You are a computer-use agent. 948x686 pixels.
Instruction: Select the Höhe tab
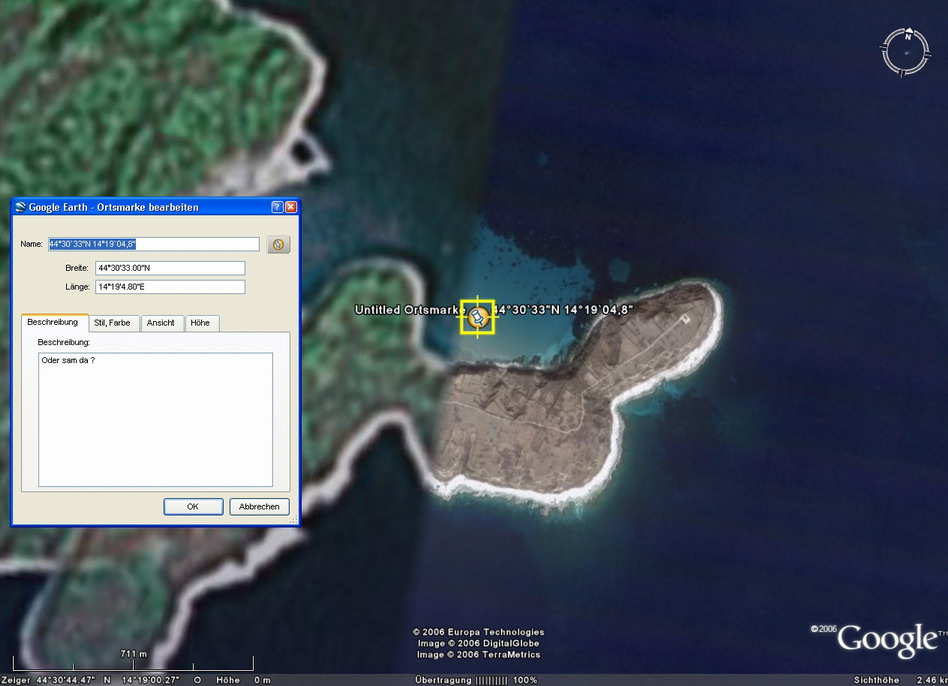pos(200,323)
